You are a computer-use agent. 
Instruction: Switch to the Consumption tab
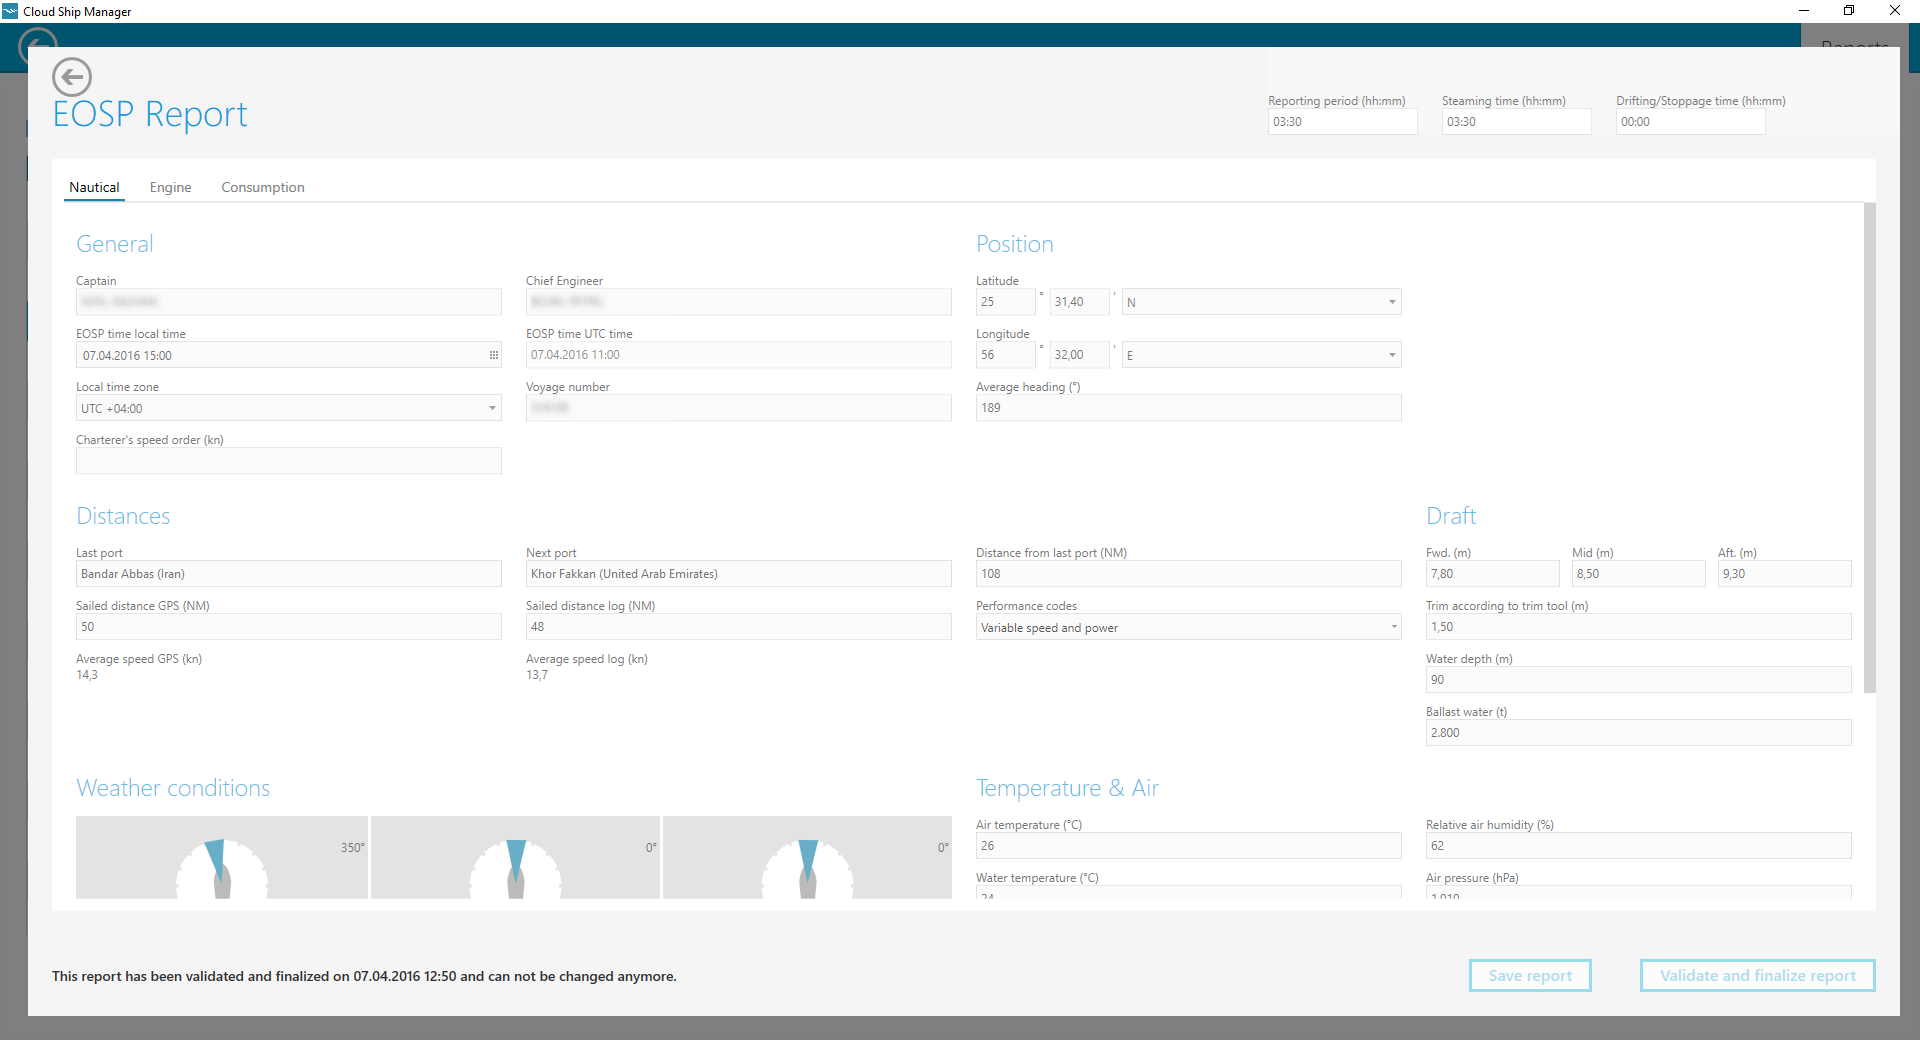[263, 187]
